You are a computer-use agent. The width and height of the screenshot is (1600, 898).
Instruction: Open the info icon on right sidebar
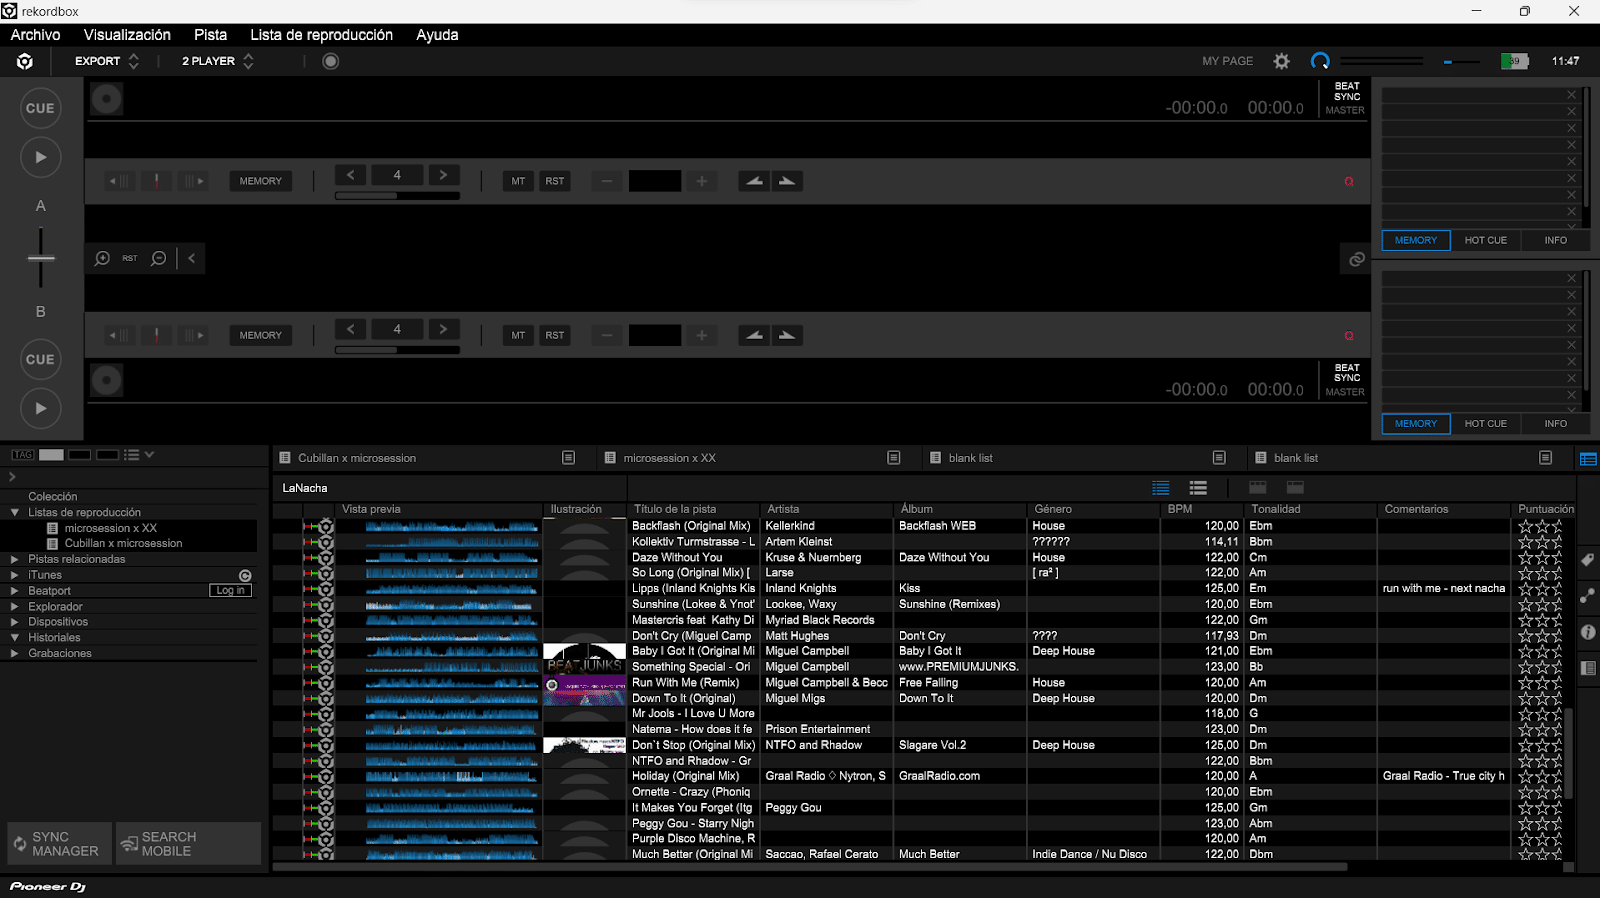coord(1588,632)
